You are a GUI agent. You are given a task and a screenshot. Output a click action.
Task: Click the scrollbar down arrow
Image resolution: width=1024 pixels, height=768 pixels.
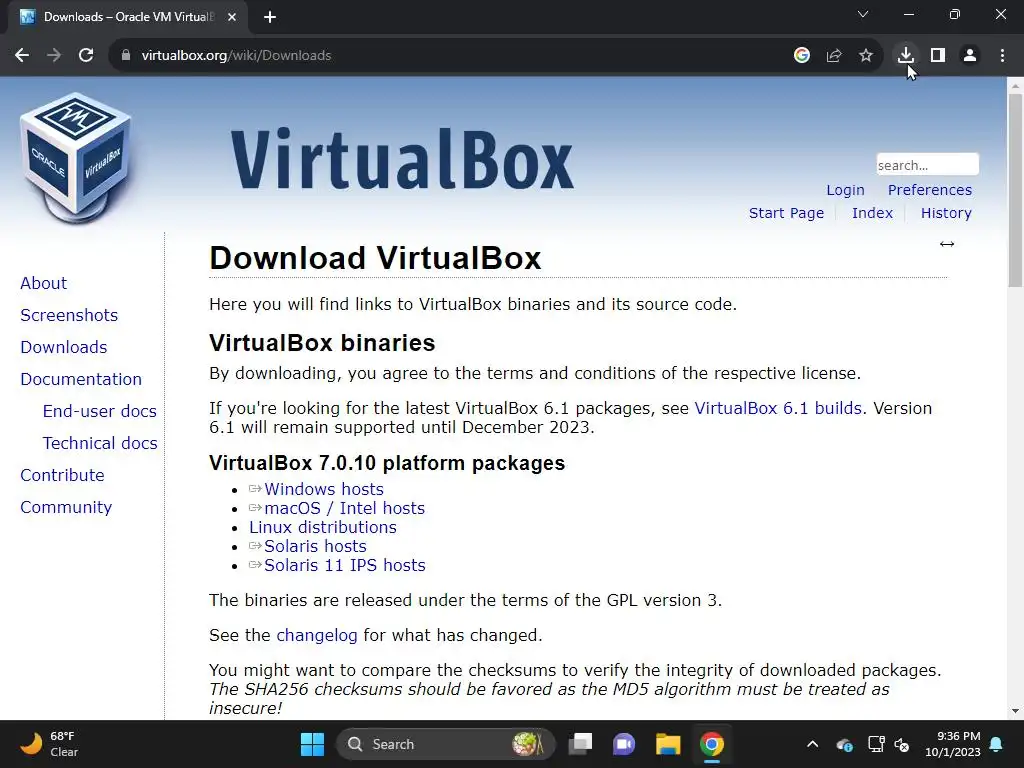click(x=1015, y=711)
